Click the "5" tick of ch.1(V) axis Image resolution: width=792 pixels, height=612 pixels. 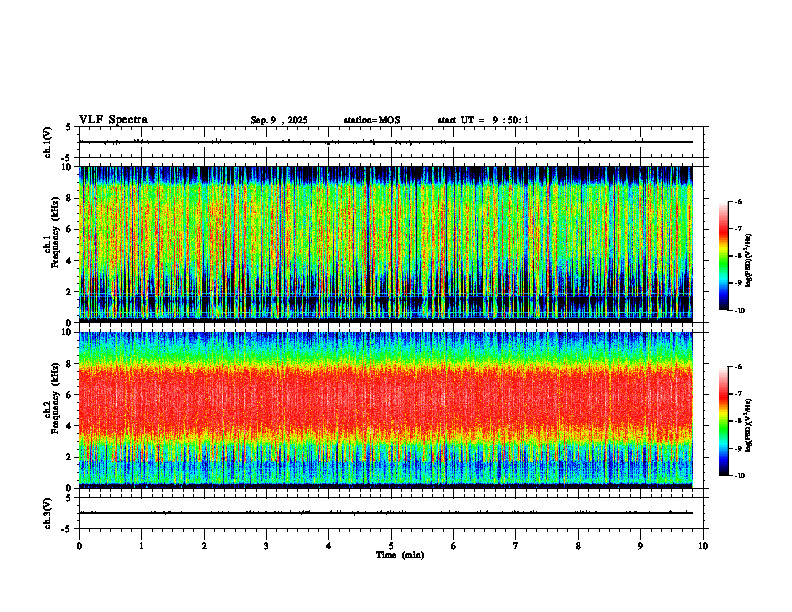69,127
